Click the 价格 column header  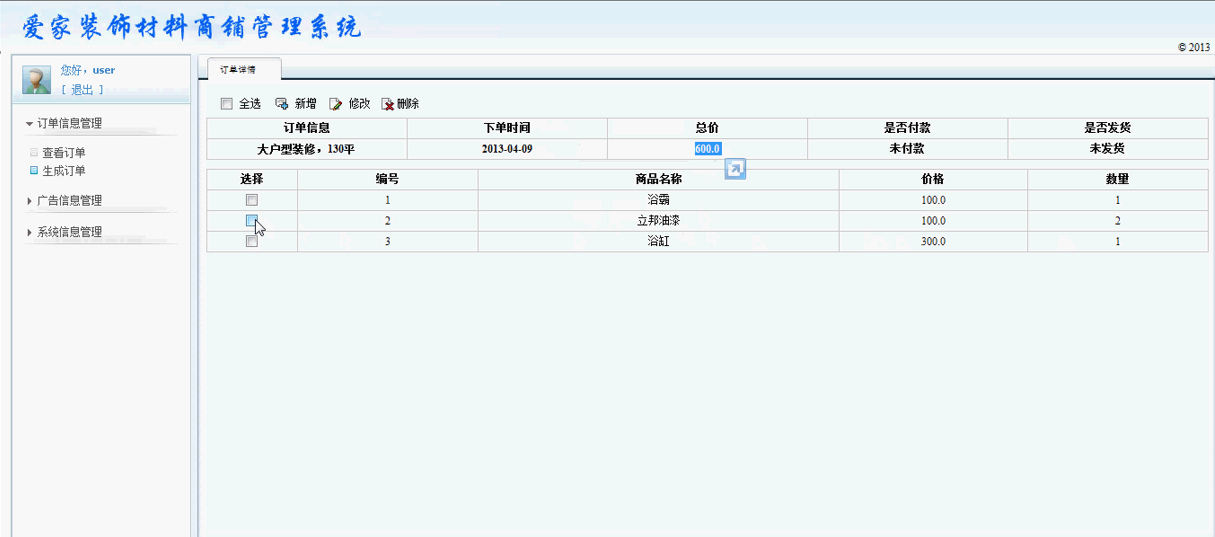point(933,179)
